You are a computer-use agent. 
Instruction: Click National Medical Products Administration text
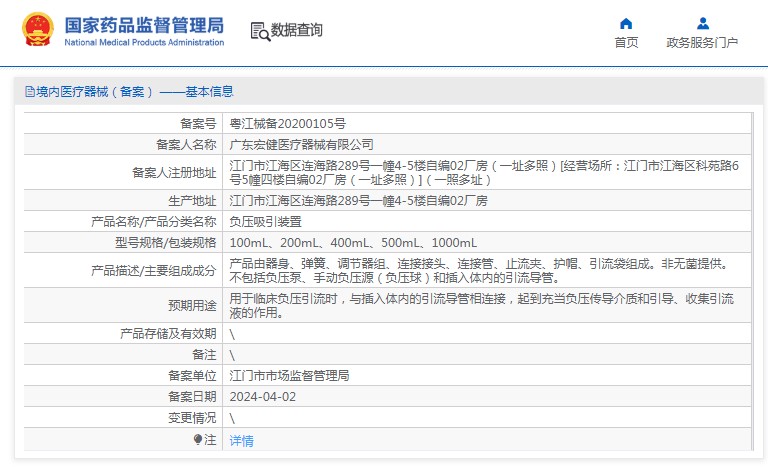pos(144,43)
